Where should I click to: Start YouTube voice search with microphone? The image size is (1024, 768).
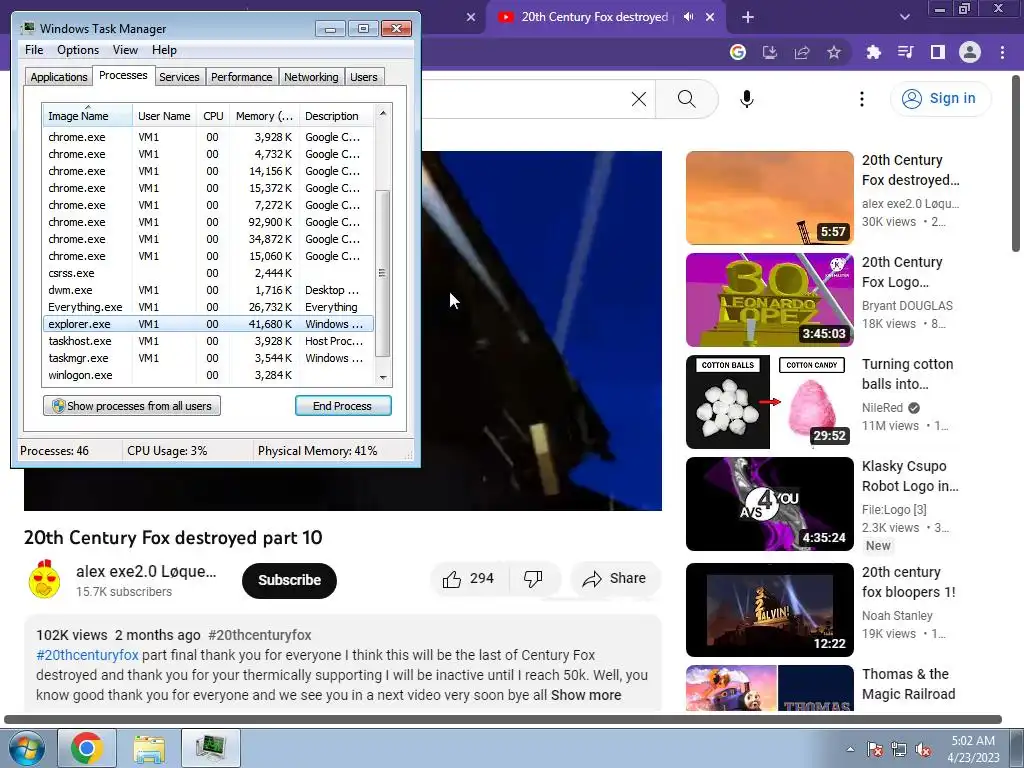747,99
